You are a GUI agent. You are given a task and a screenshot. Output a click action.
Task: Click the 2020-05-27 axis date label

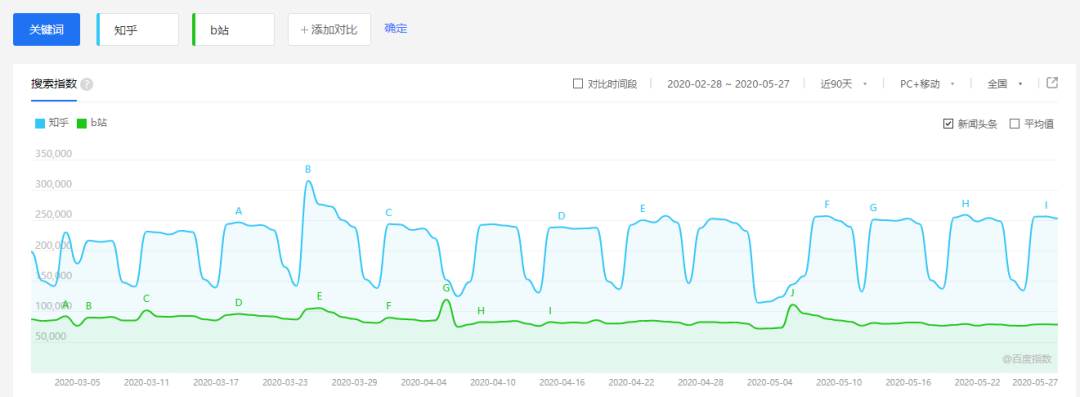point(1035,382)
